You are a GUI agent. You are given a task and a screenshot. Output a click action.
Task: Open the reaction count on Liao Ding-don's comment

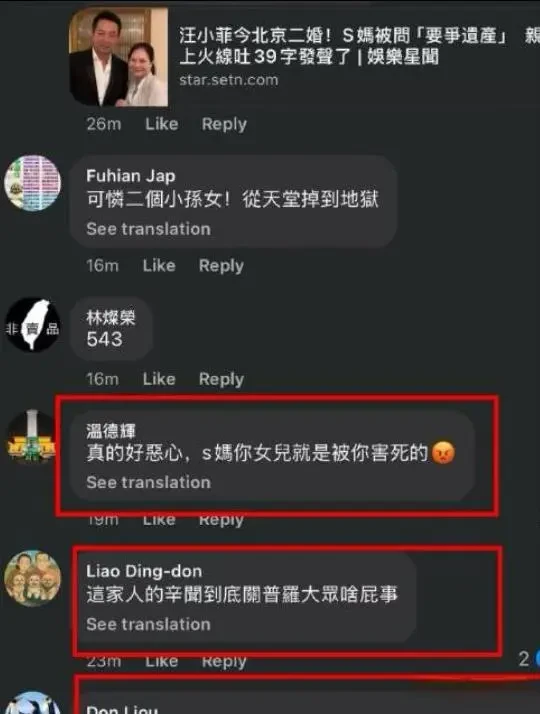point(529,659)
